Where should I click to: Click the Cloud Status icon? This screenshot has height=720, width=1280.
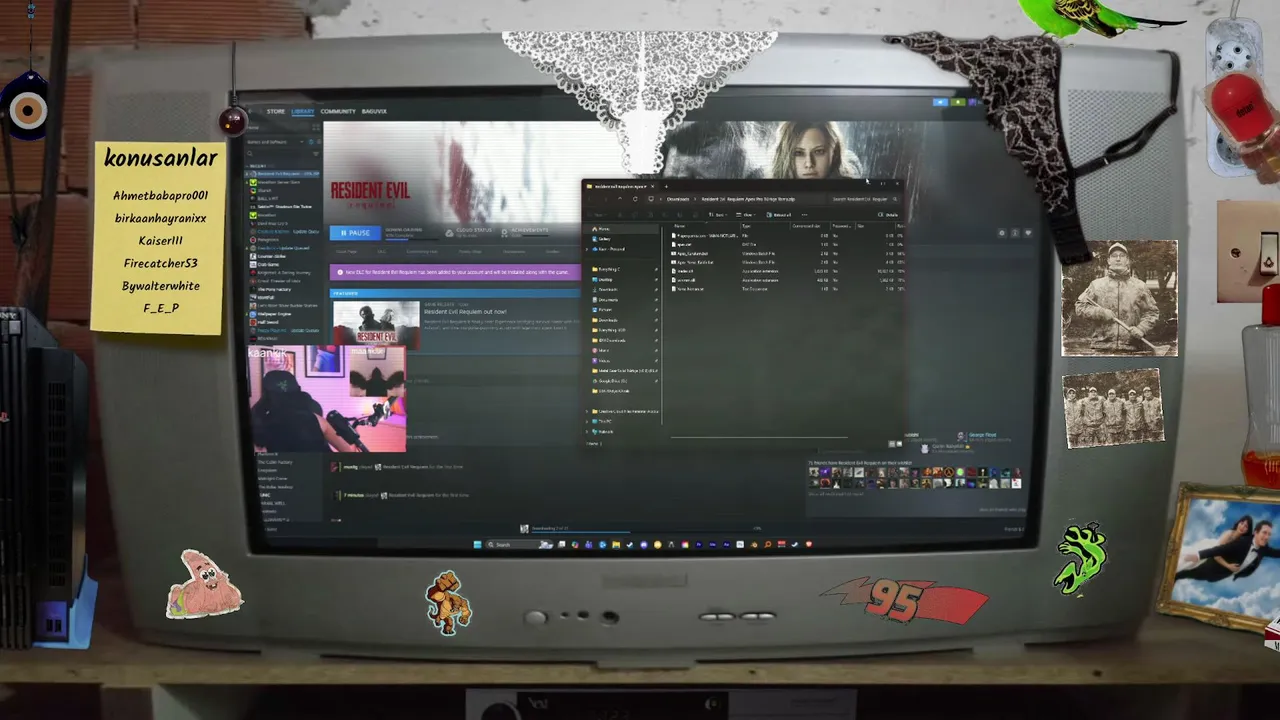450,233
